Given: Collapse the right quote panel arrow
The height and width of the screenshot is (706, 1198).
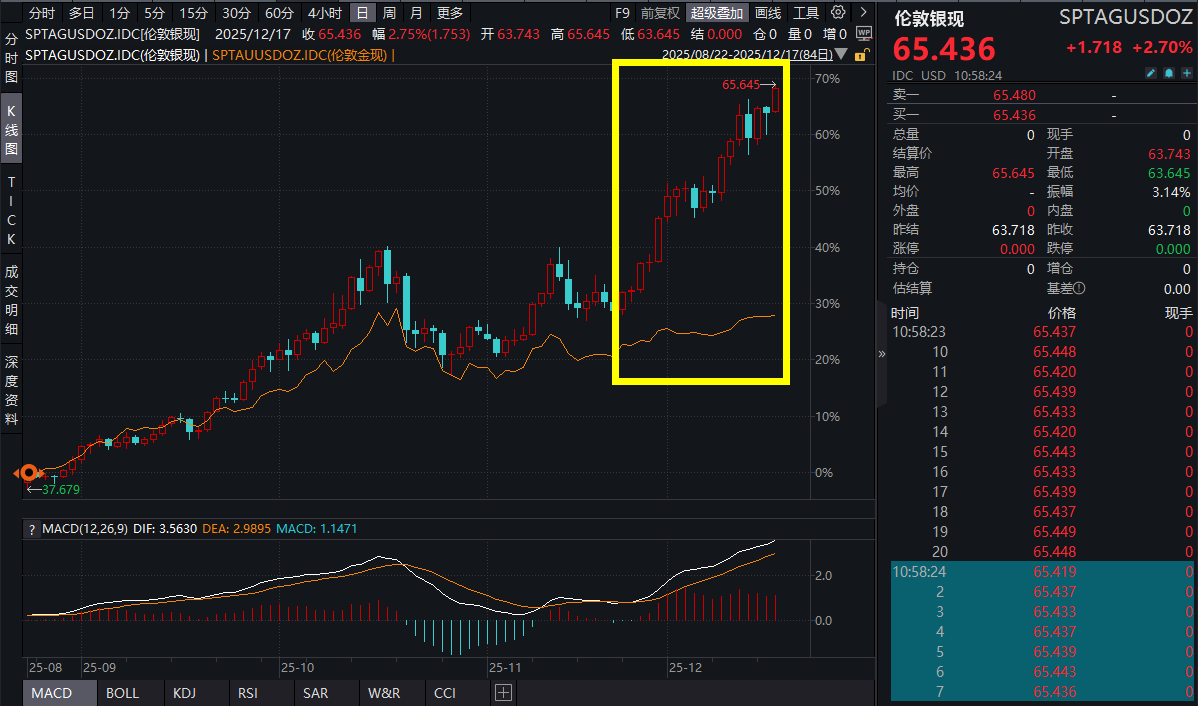Looking at the screenshot, I should click(x=882, y=353).
